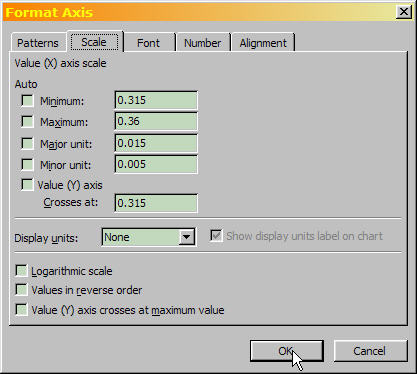Check Values in reverse order
The width and height of the screenshot is (417, 374).
coord(21,290)
